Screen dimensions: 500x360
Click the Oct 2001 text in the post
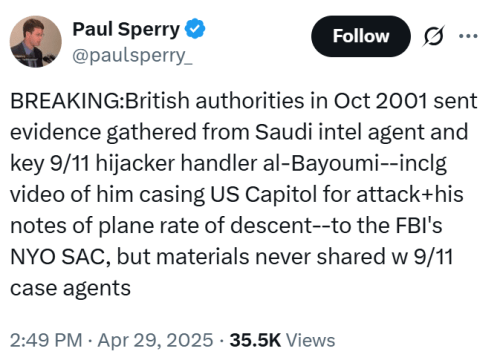click(x=380, y=101)
